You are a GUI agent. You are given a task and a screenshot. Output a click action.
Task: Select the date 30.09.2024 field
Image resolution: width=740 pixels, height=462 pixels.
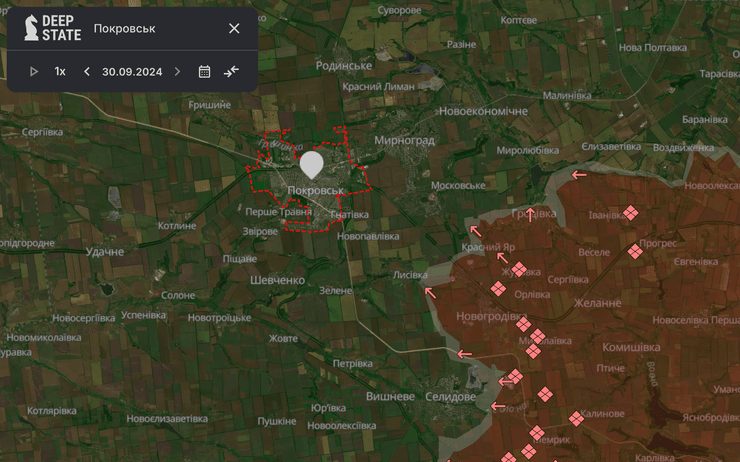[x=132, y=71]
